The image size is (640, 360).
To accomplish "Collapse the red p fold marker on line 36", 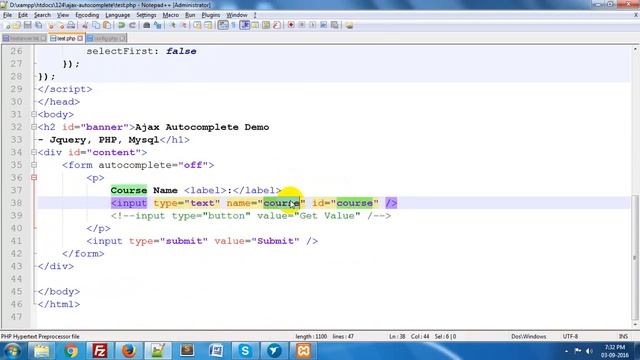I will click(34, 178).
